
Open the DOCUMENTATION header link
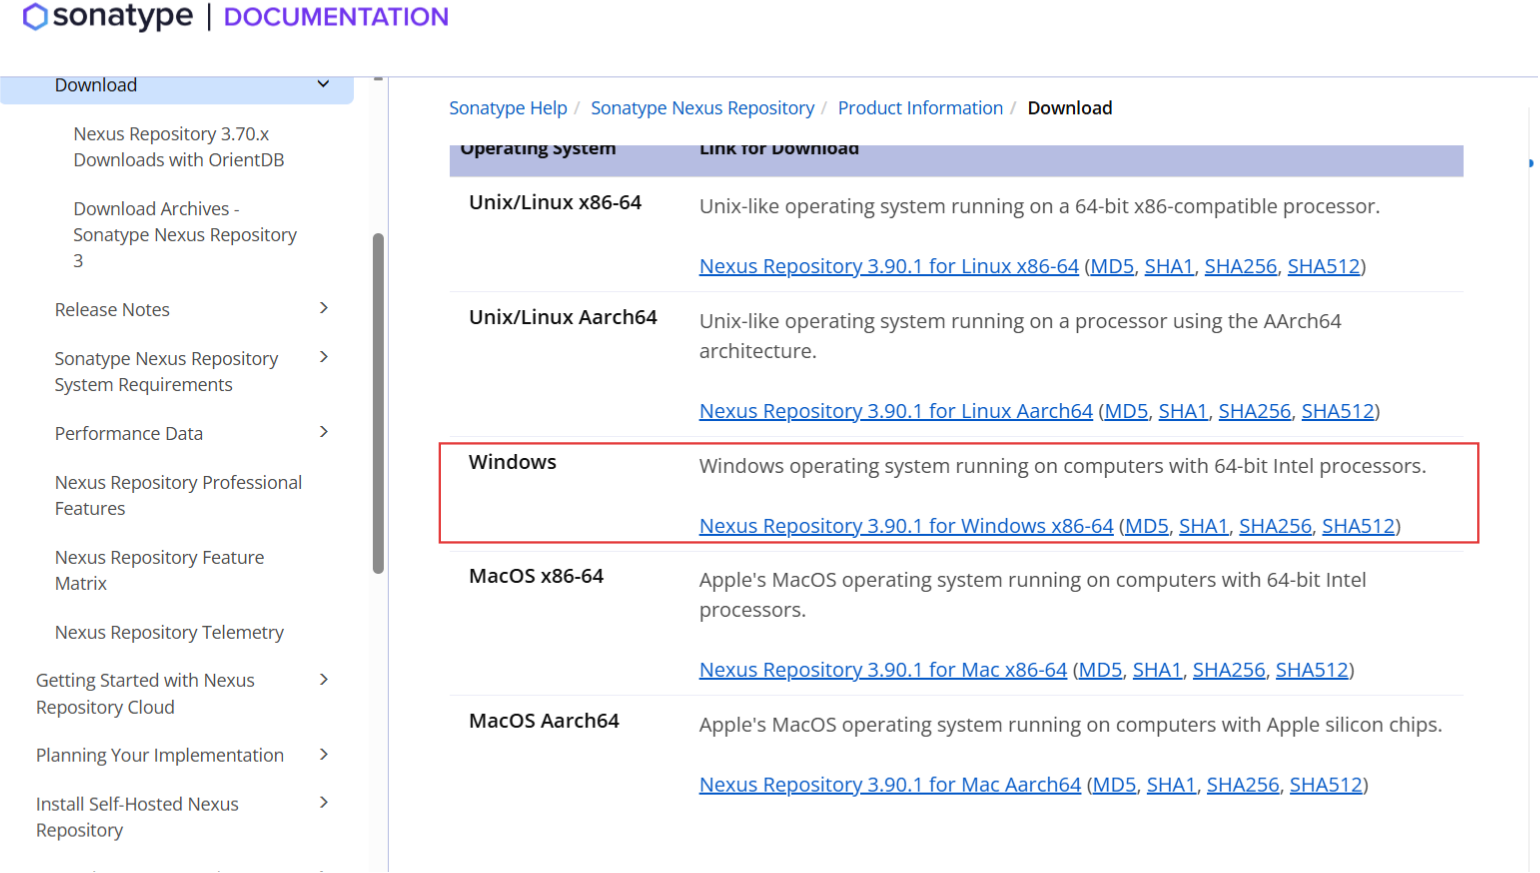pyautogui.click(x=336, y=17)
